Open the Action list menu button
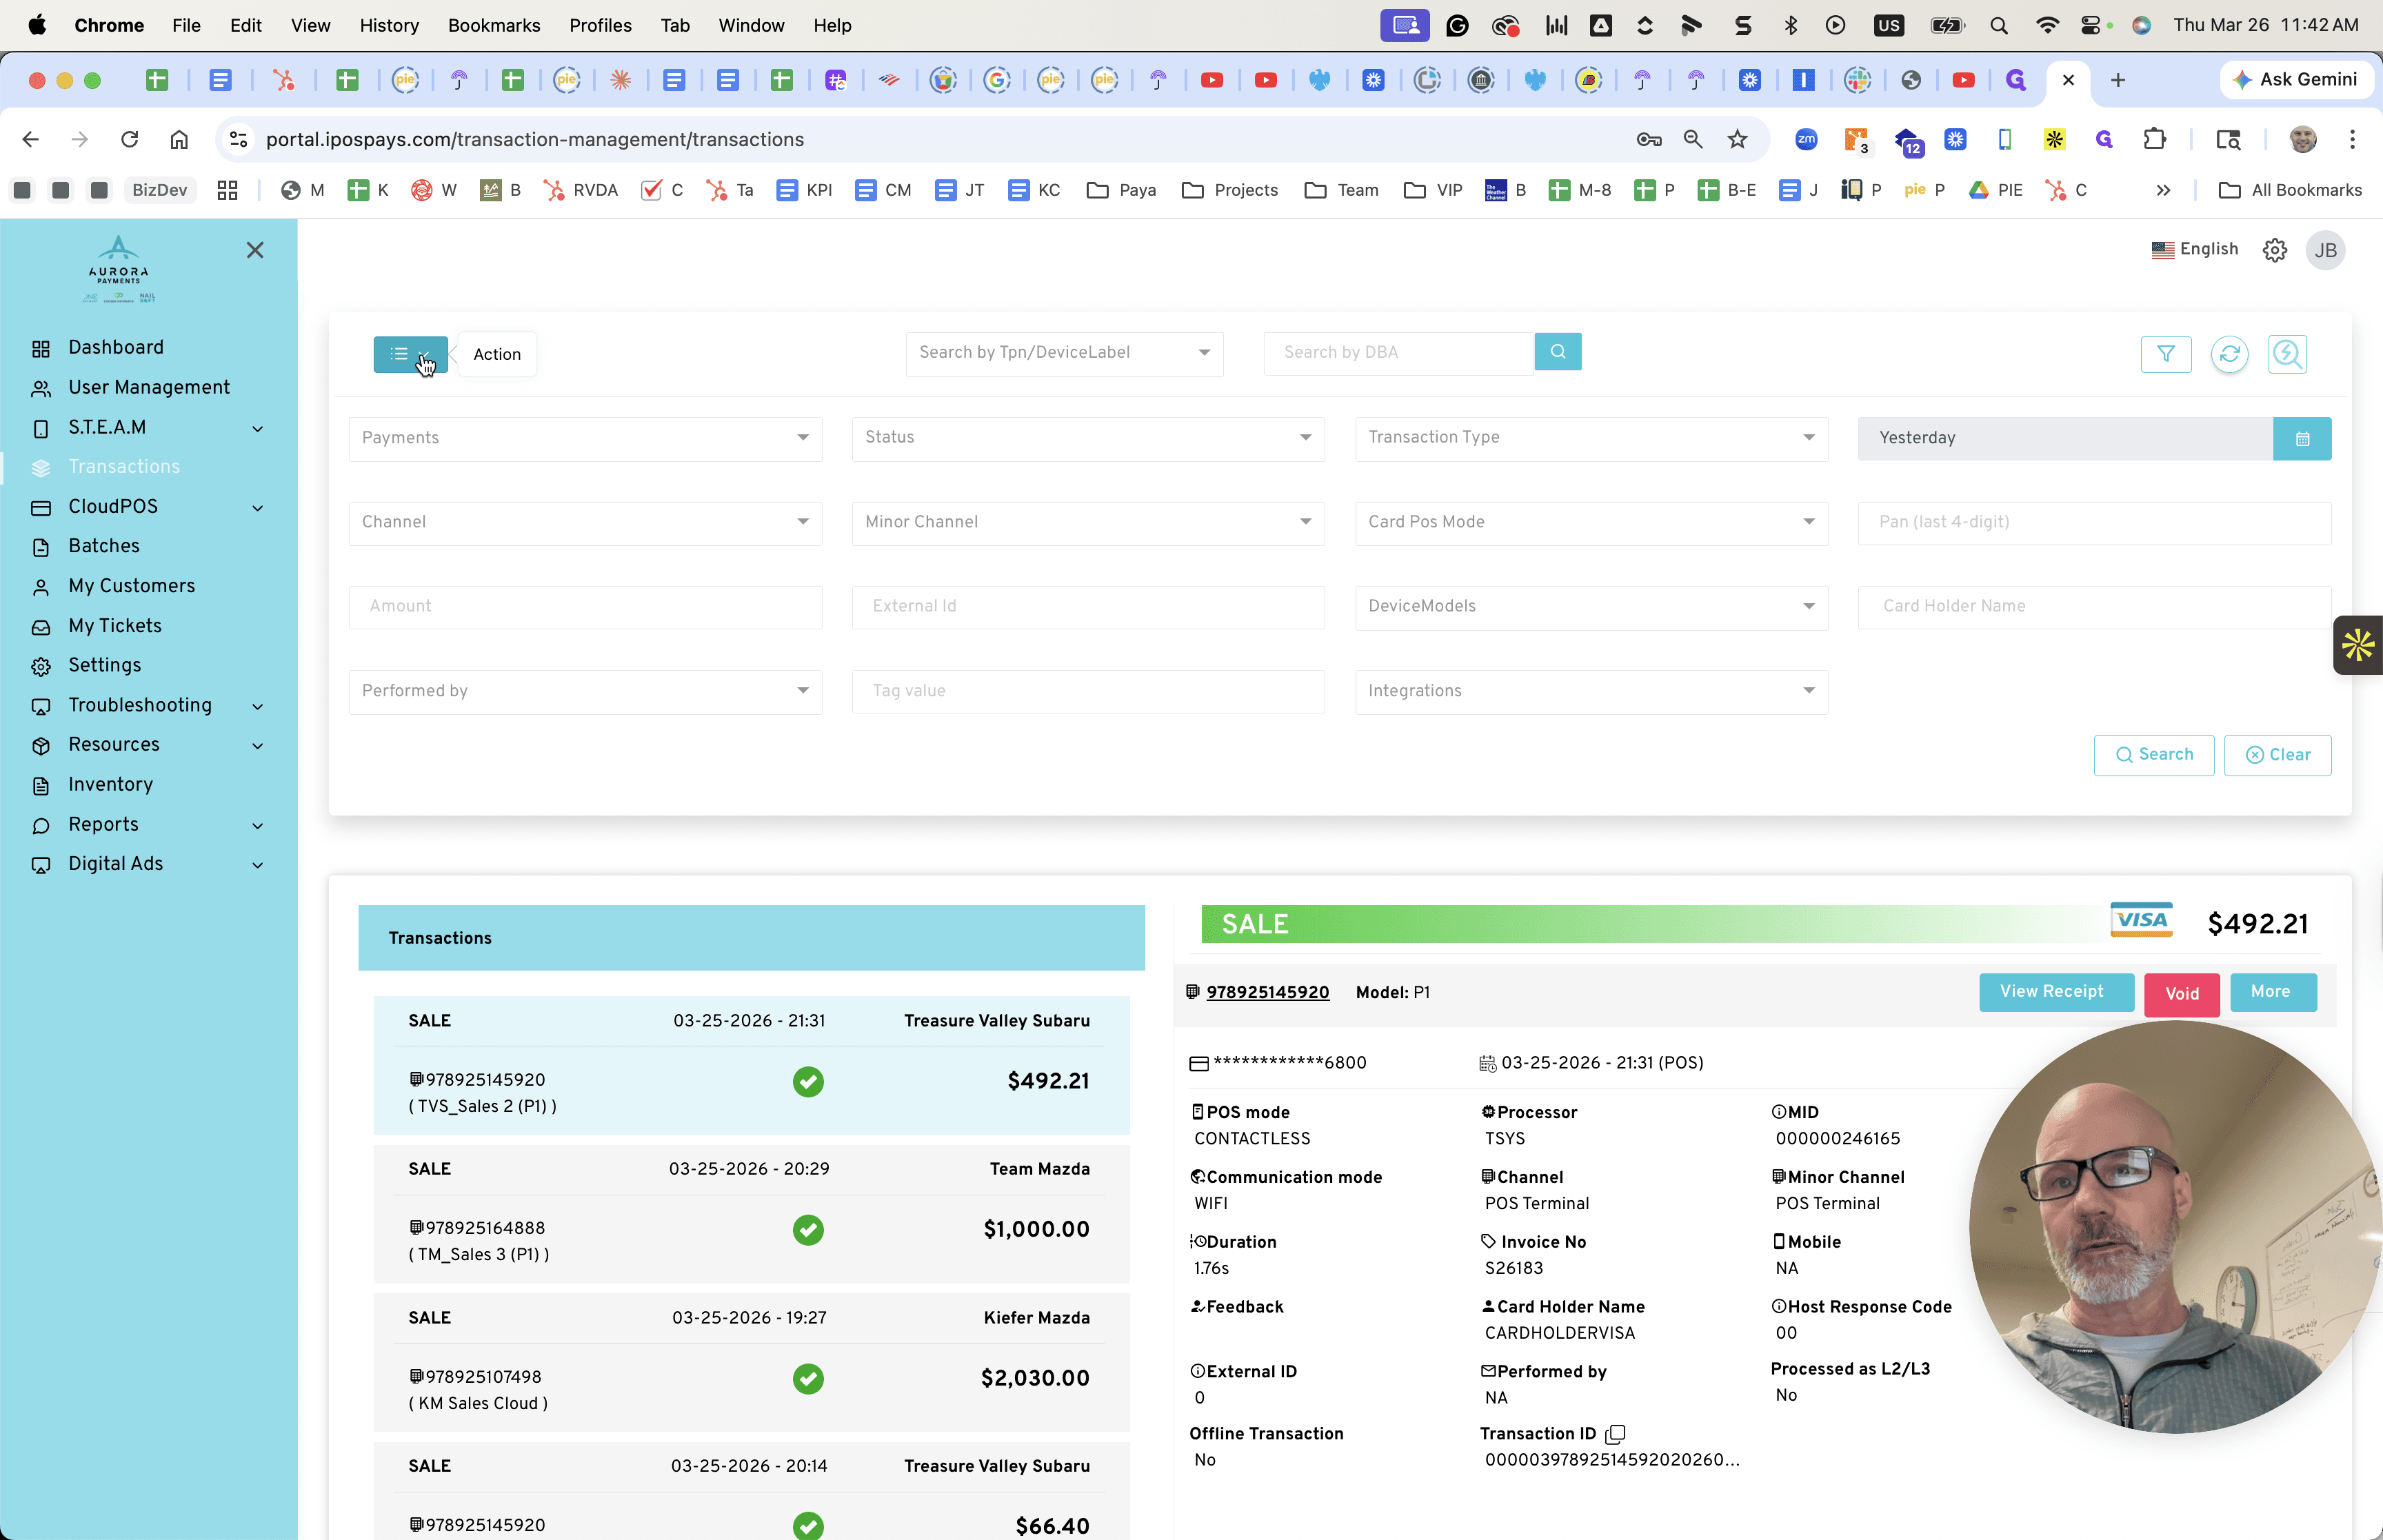This screenshot has width=2383, height=1540. [410, 354]
